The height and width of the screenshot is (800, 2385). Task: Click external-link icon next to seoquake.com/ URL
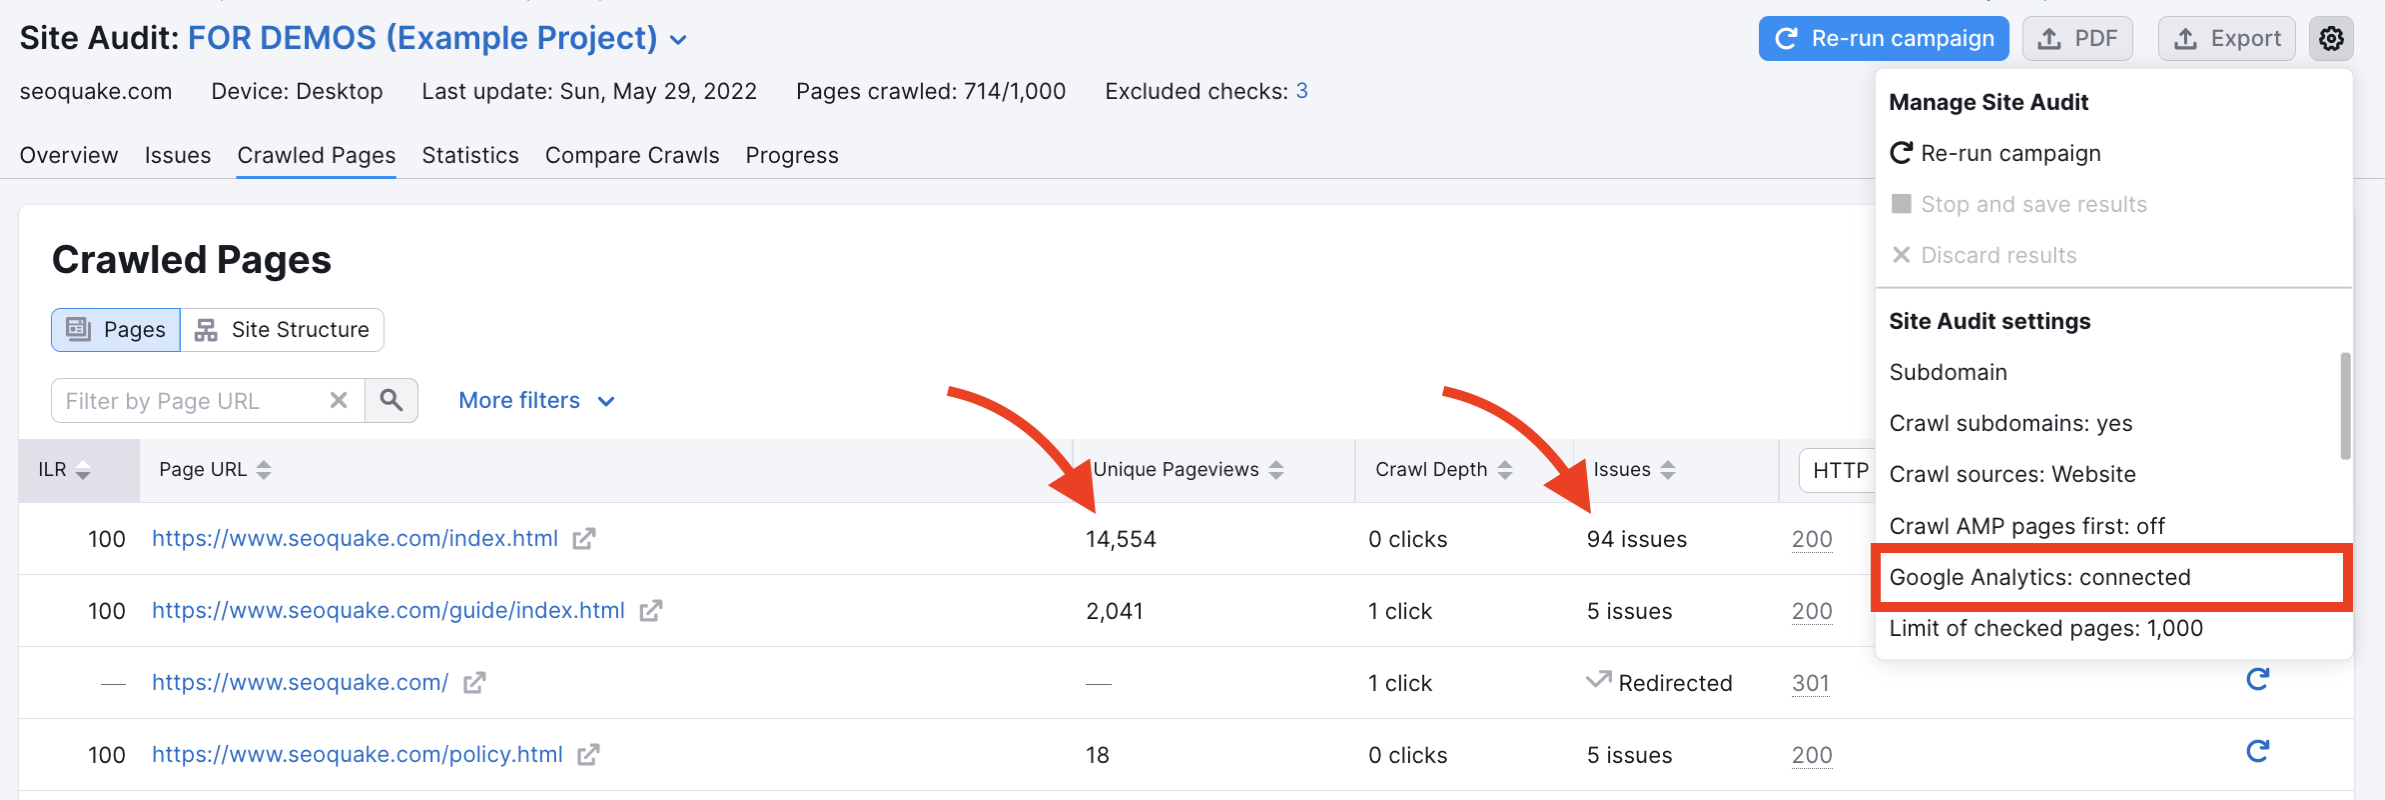[x=475, y=683]
